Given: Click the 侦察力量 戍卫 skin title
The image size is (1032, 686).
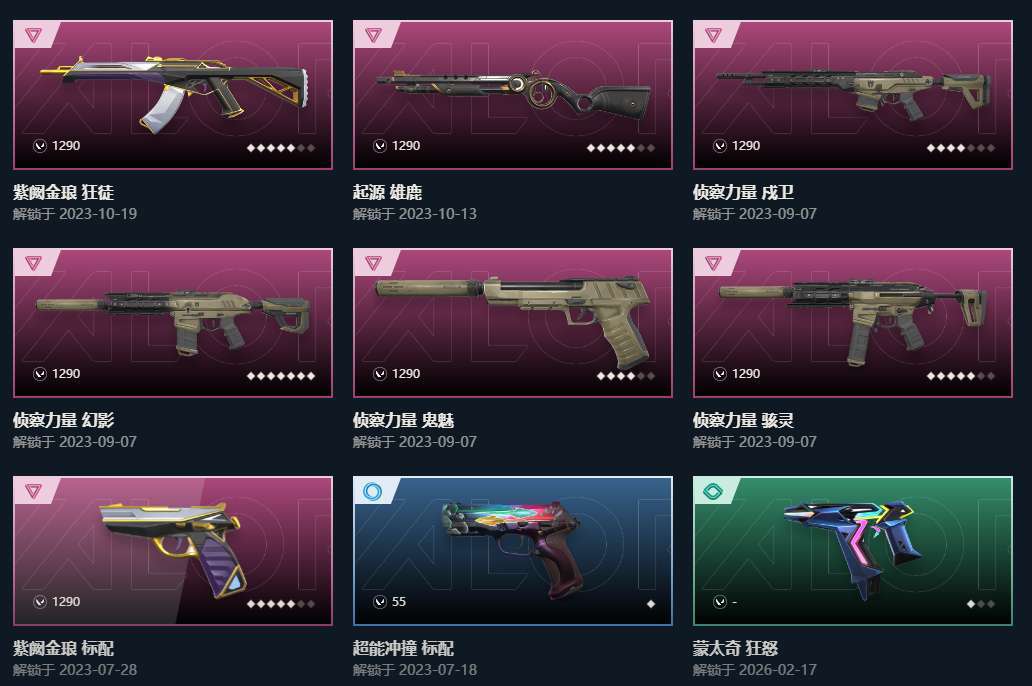Looking at the screenshot, I should pyautogui.click(x=743, y=192).
